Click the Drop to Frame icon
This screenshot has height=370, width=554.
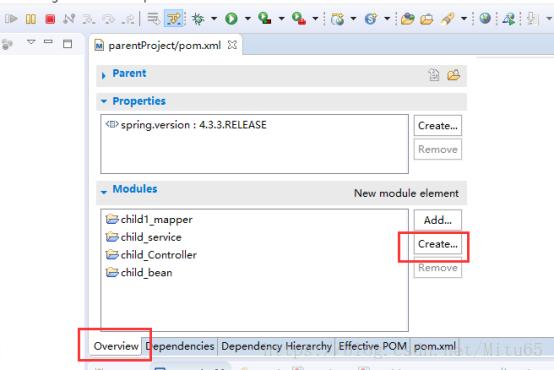pos(154,18)
